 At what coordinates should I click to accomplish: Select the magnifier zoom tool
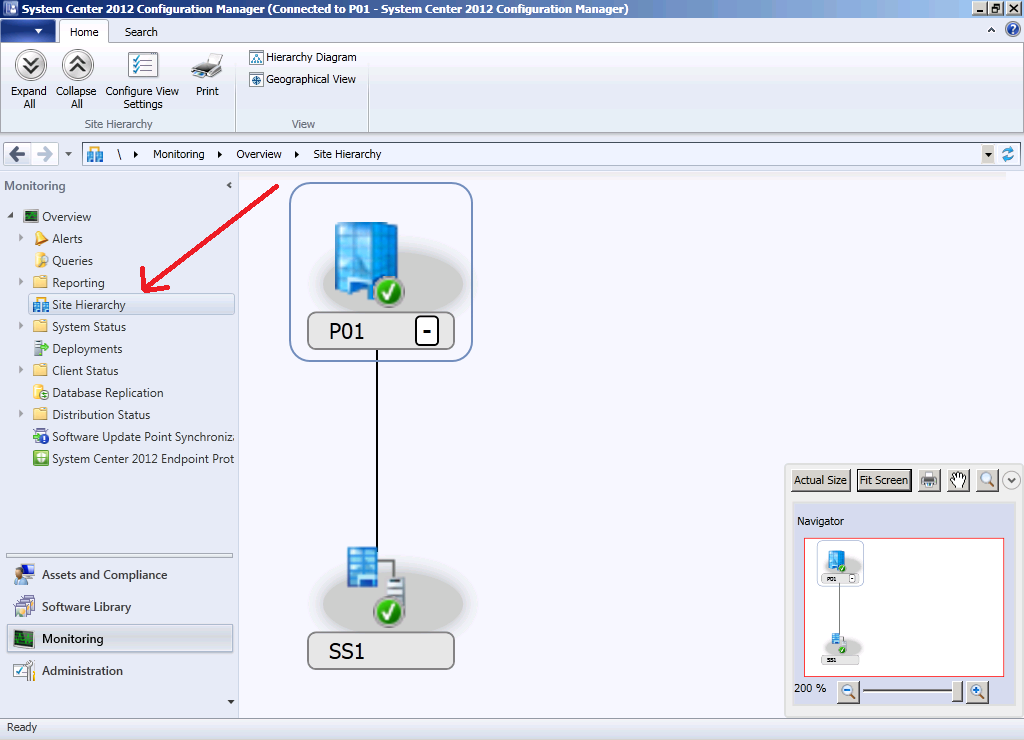pos(987,481)
